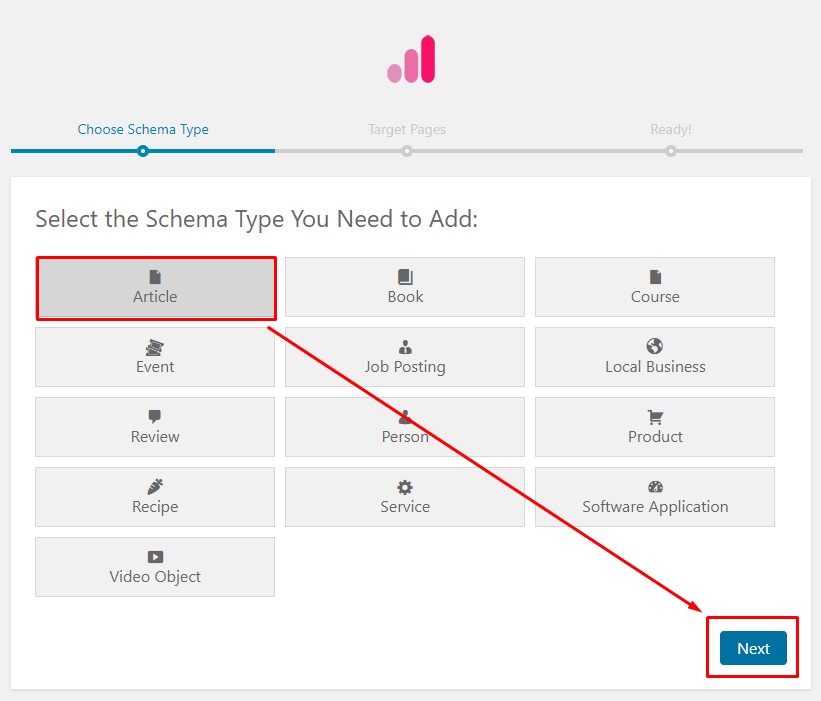Select the Job Posting schema

[x=405, y=357]
